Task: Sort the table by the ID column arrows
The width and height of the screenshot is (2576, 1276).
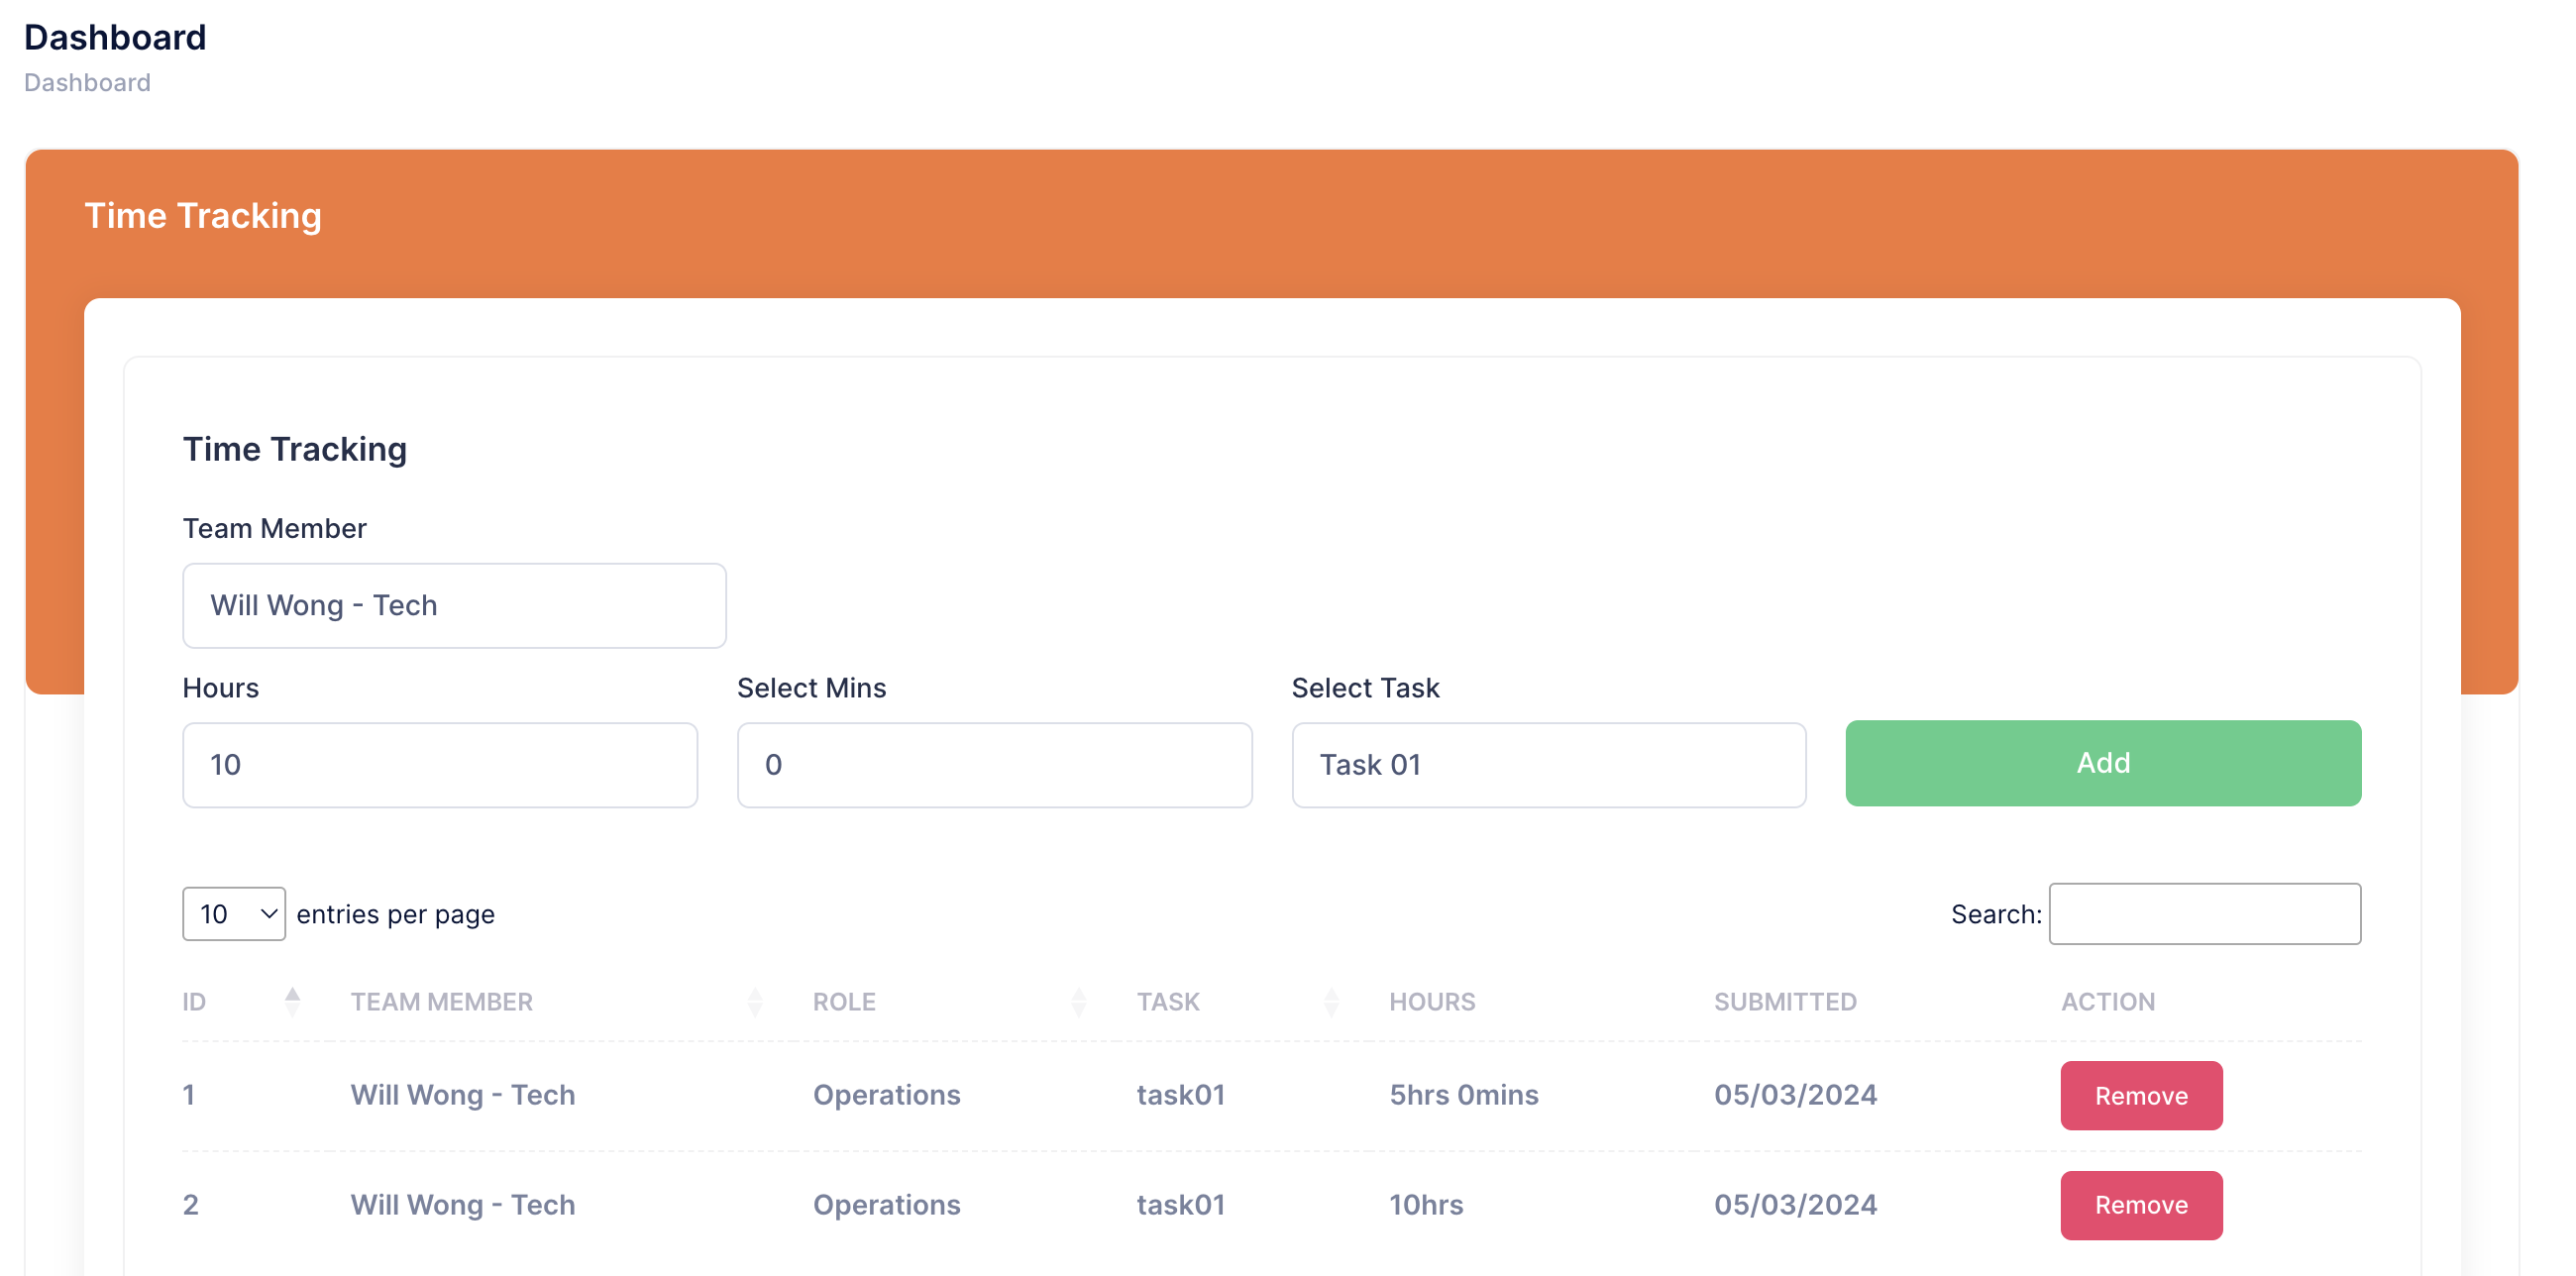Action: point(293,1001)
